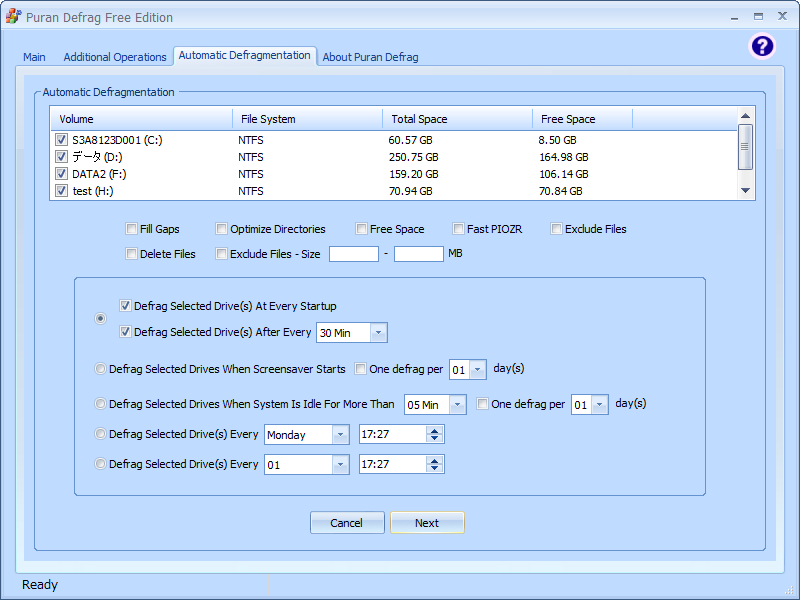The width and height of the screenshot is (800, 600).
Task: Check One defrag per on idle row
Action: (482, 404)
